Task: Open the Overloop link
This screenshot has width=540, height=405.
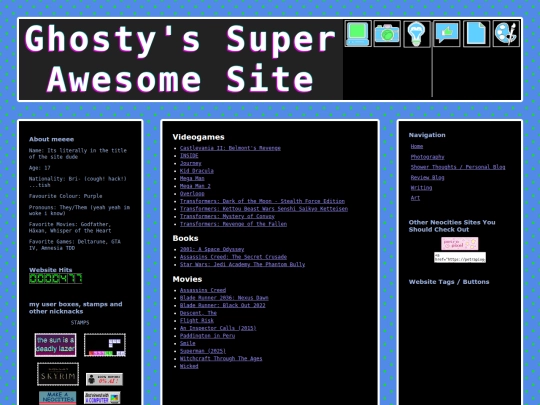Action: 192,194
